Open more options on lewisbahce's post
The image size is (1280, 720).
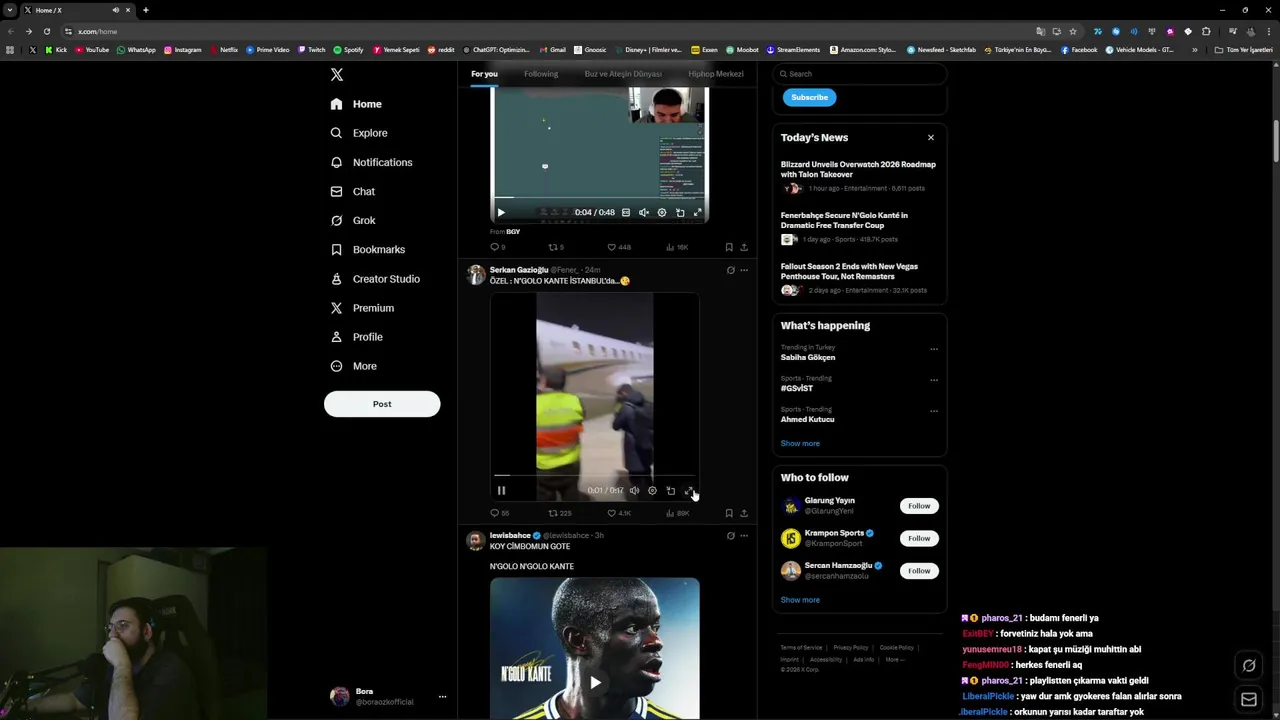744,536
